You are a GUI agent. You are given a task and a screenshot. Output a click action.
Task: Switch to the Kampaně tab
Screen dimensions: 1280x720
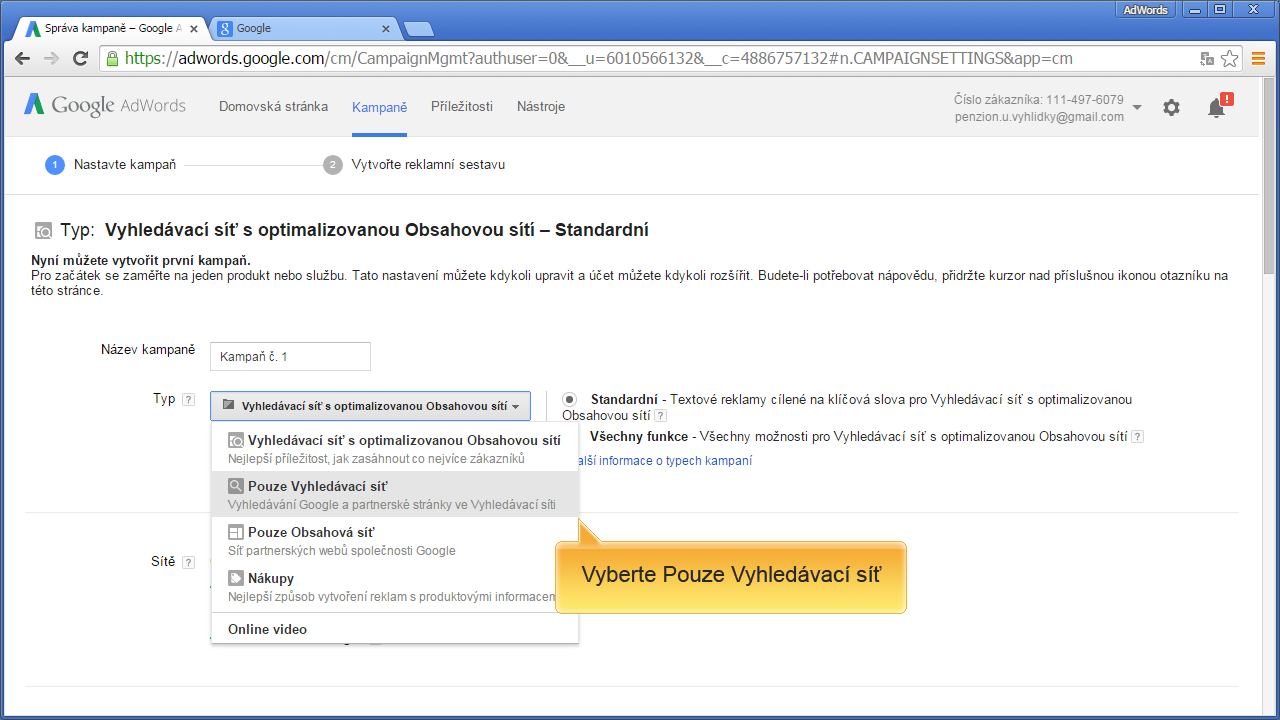[x=379, y=107]
